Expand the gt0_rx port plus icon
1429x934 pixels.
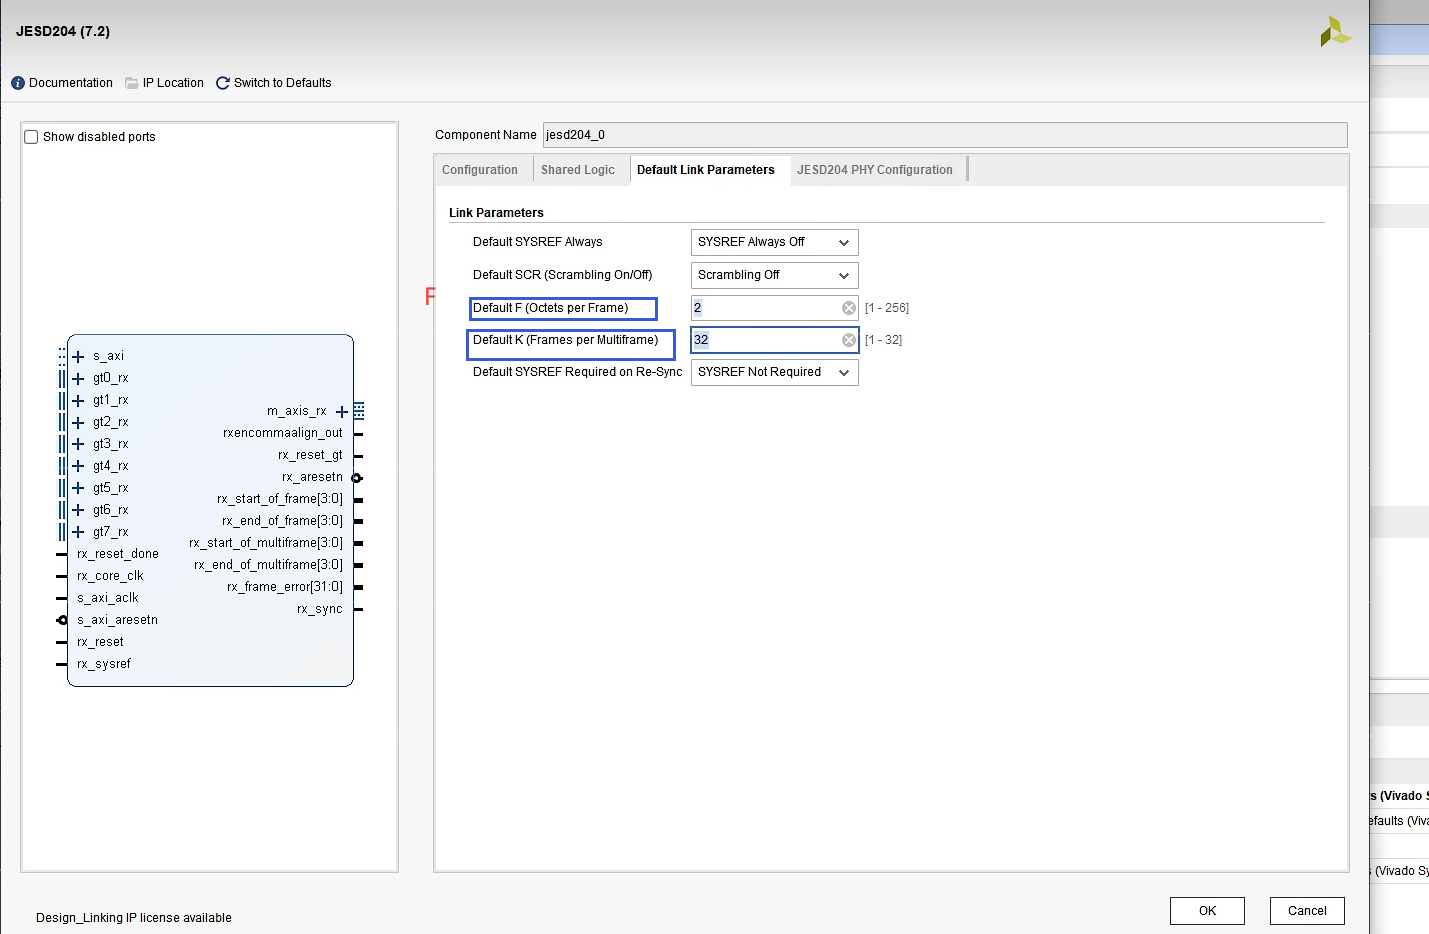[78, 378]
